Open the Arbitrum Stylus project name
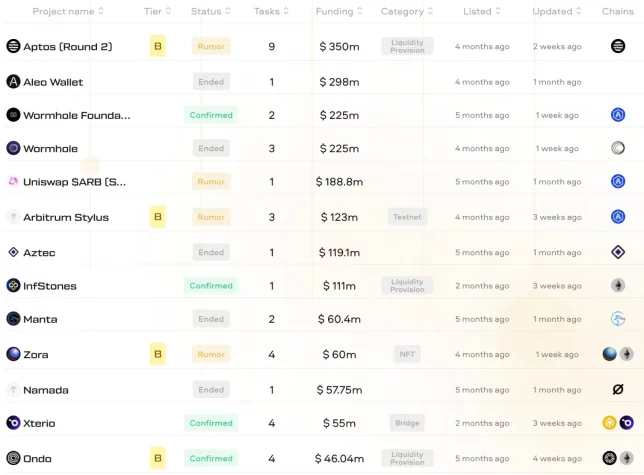 click(x=66, y=217)
